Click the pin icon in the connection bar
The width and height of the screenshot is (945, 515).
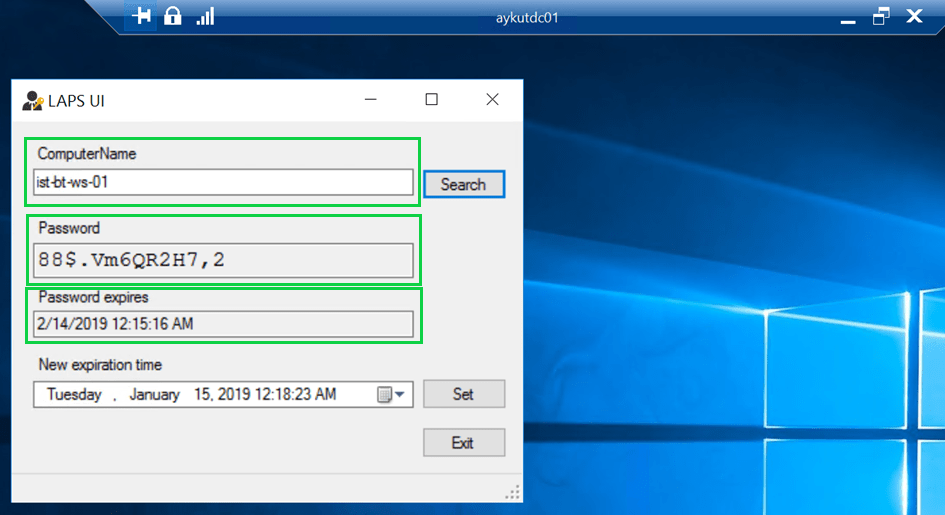[141, 16]
